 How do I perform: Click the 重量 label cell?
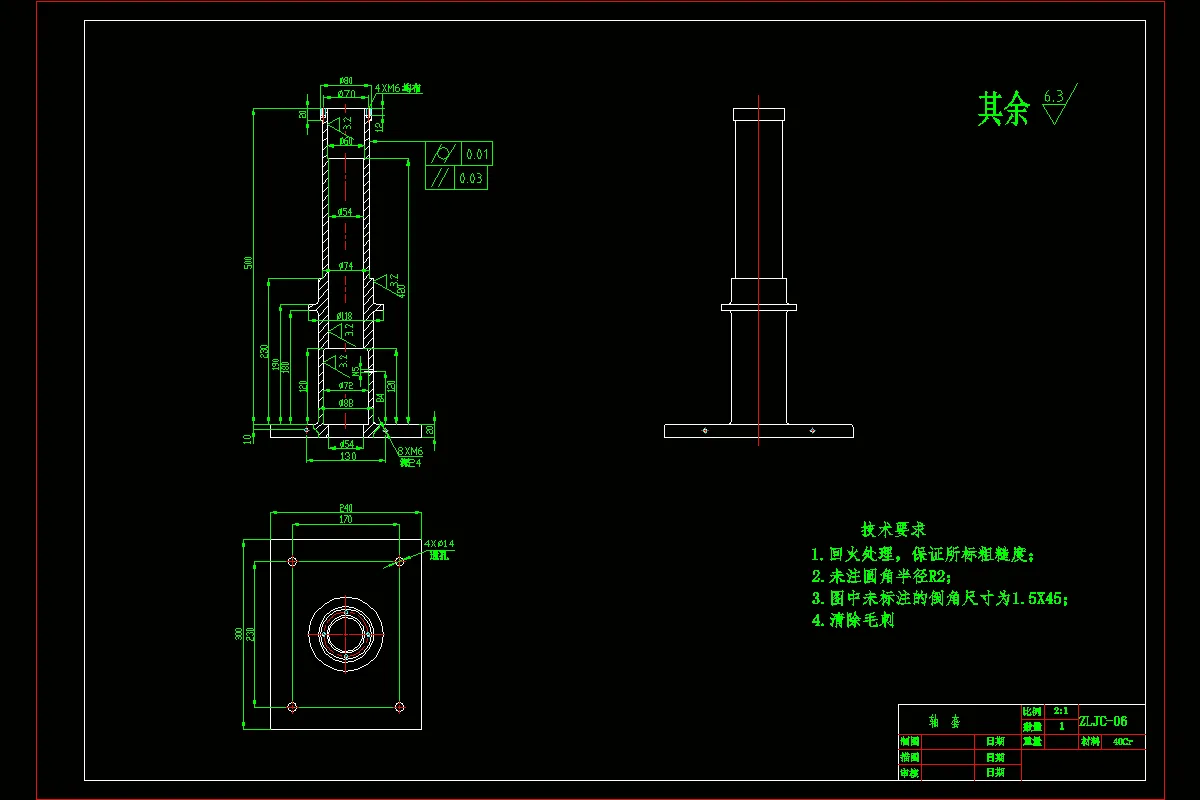coord(1033,742)
